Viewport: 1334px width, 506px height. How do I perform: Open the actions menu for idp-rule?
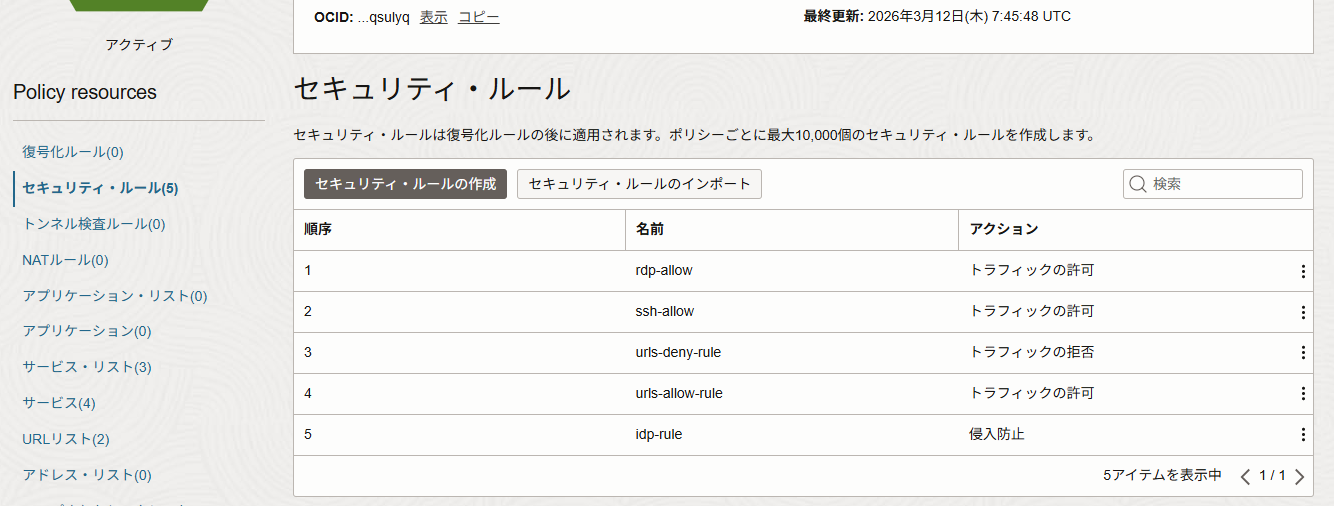click(1302, 435)
